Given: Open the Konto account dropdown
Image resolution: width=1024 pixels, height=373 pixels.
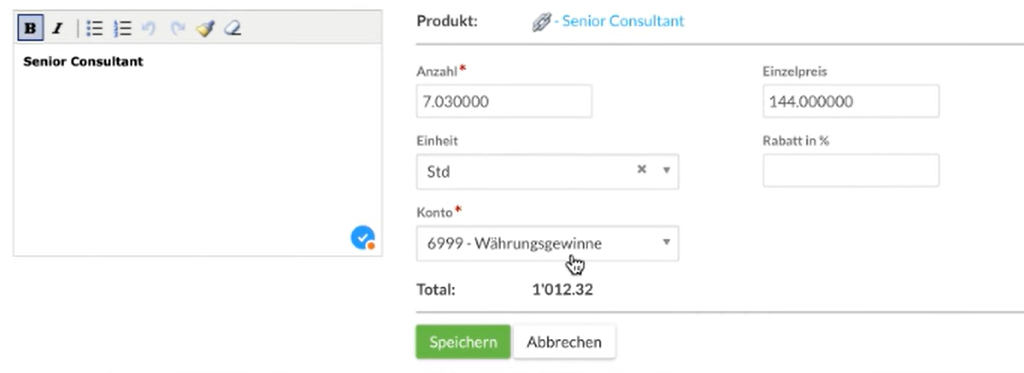Looking at the screenshot, I should [x=547, y=243].
